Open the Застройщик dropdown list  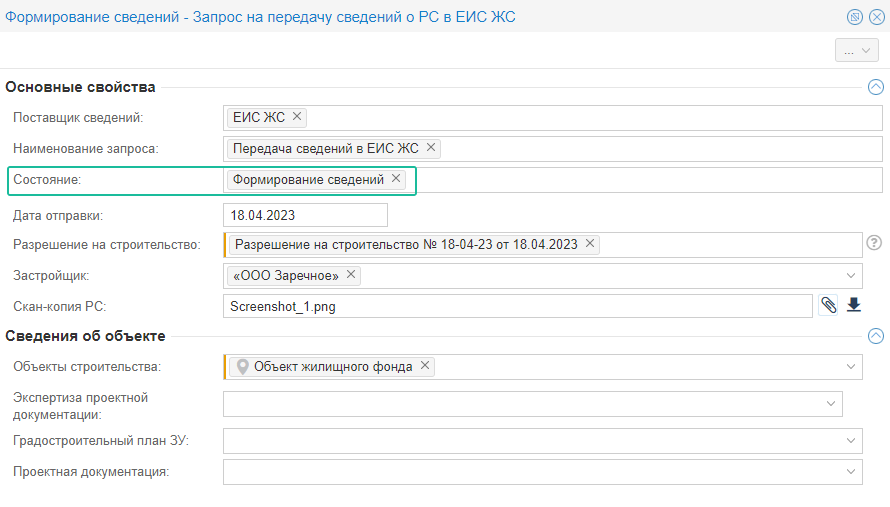coord(851,275)
